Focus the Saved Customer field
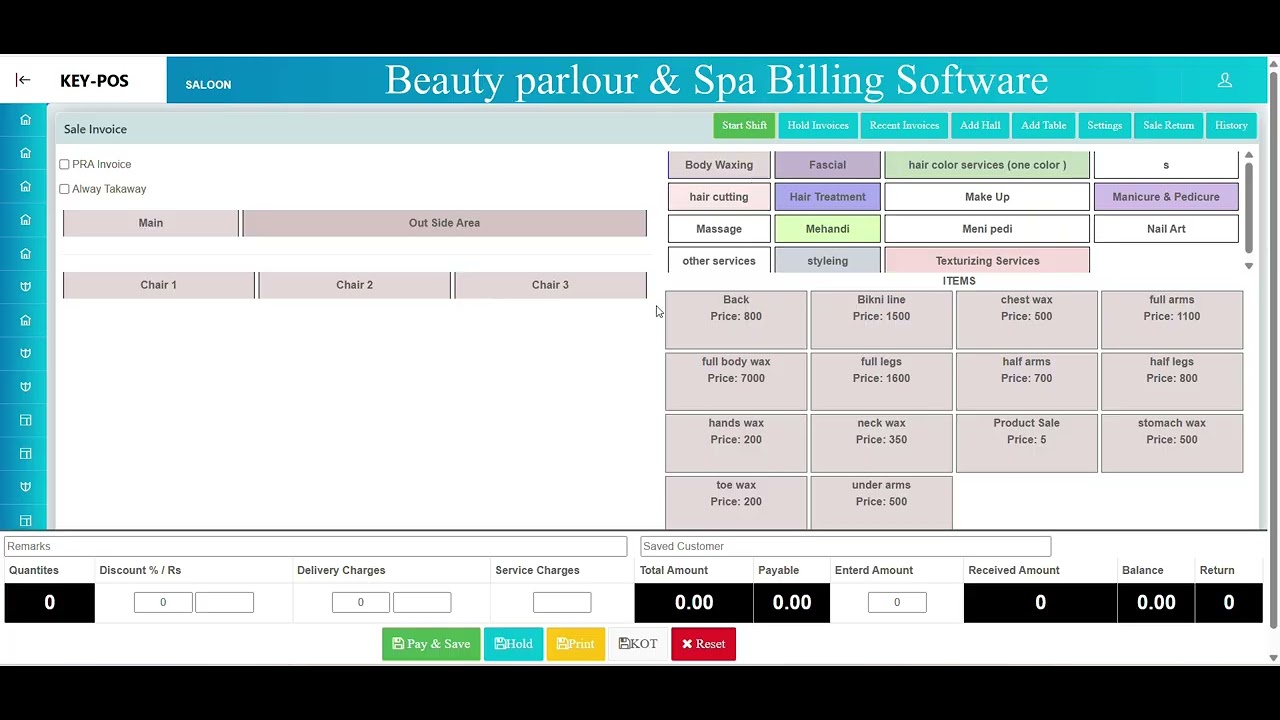1280x720 pixels. [846, 547]
